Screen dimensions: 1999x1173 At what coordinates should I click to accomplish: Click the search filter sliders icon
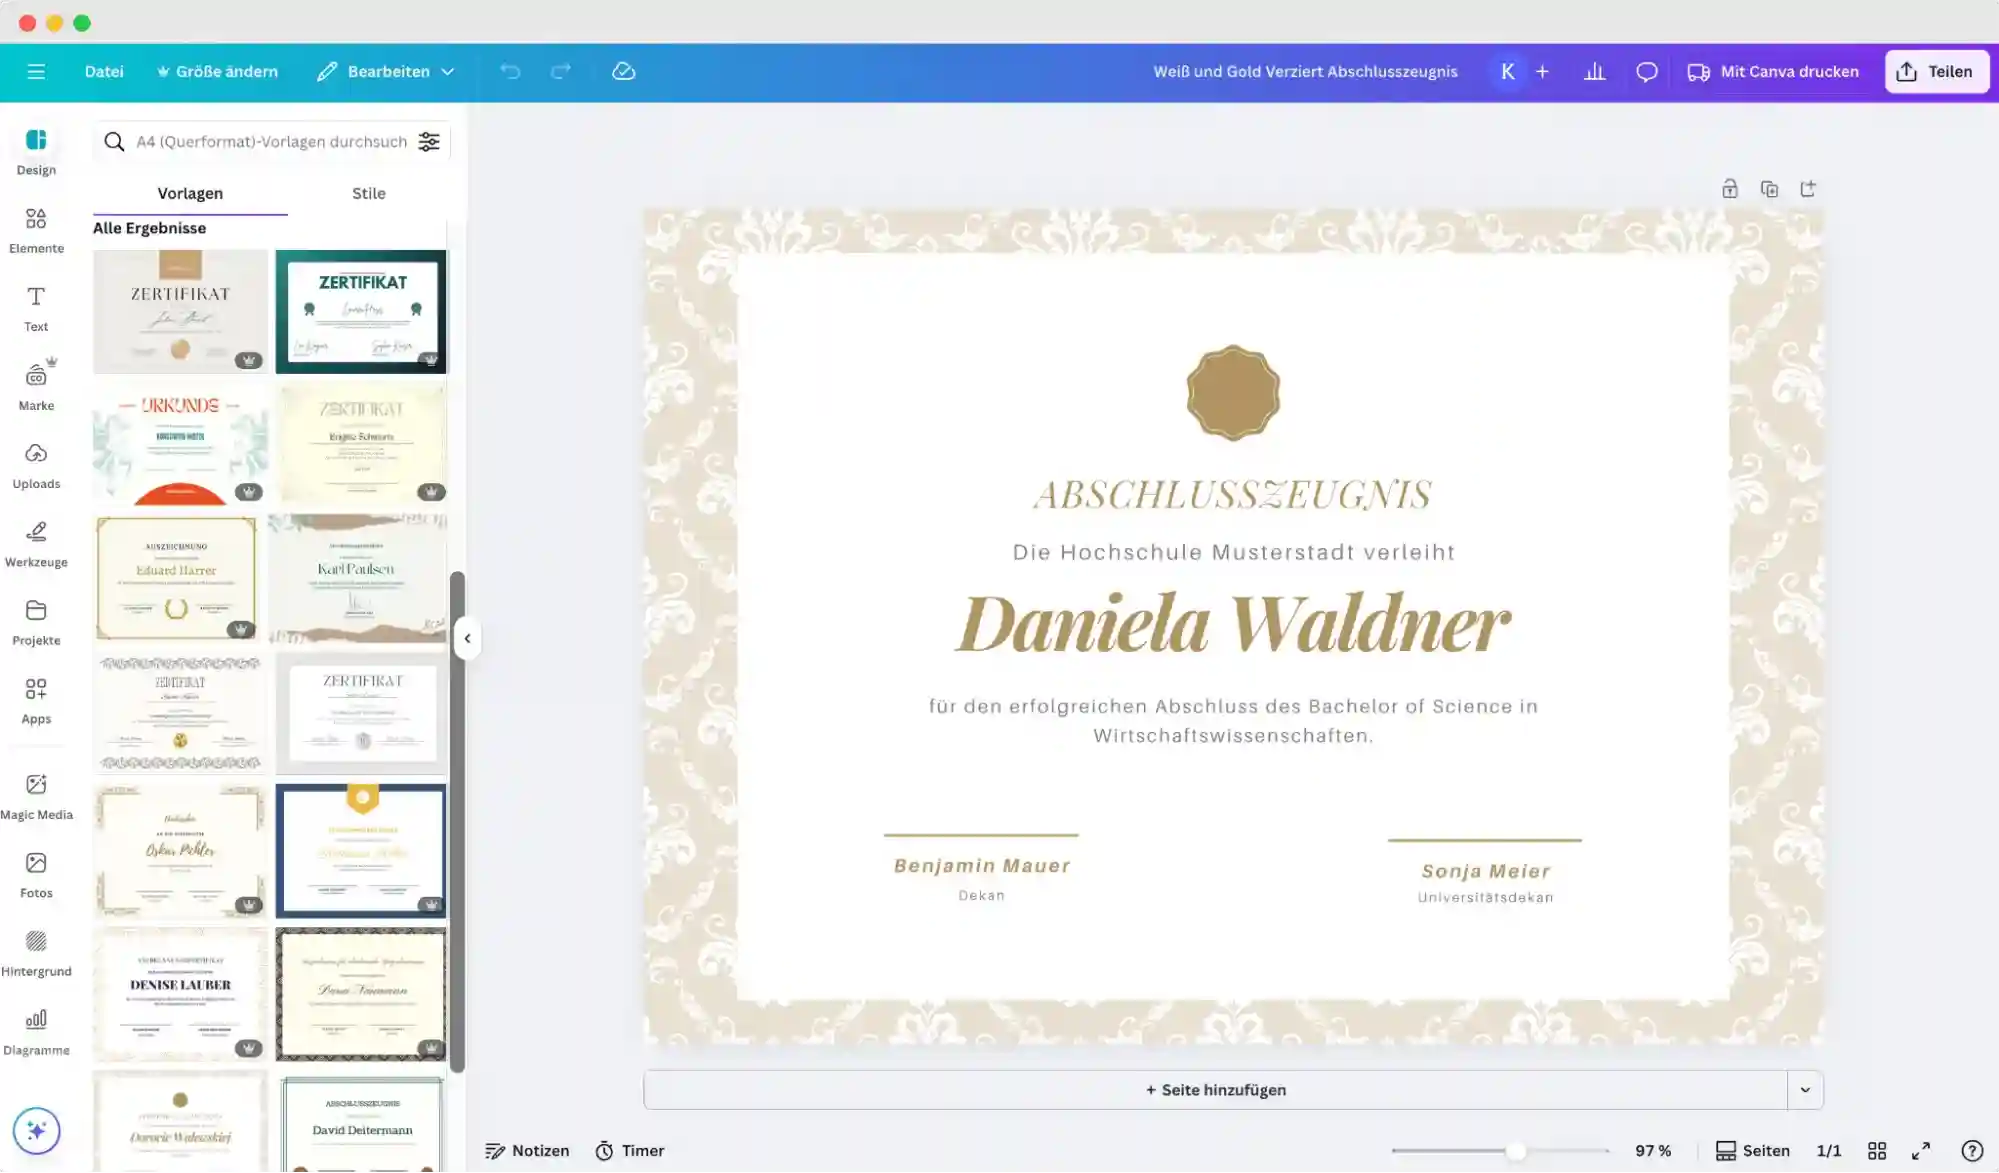429,142
